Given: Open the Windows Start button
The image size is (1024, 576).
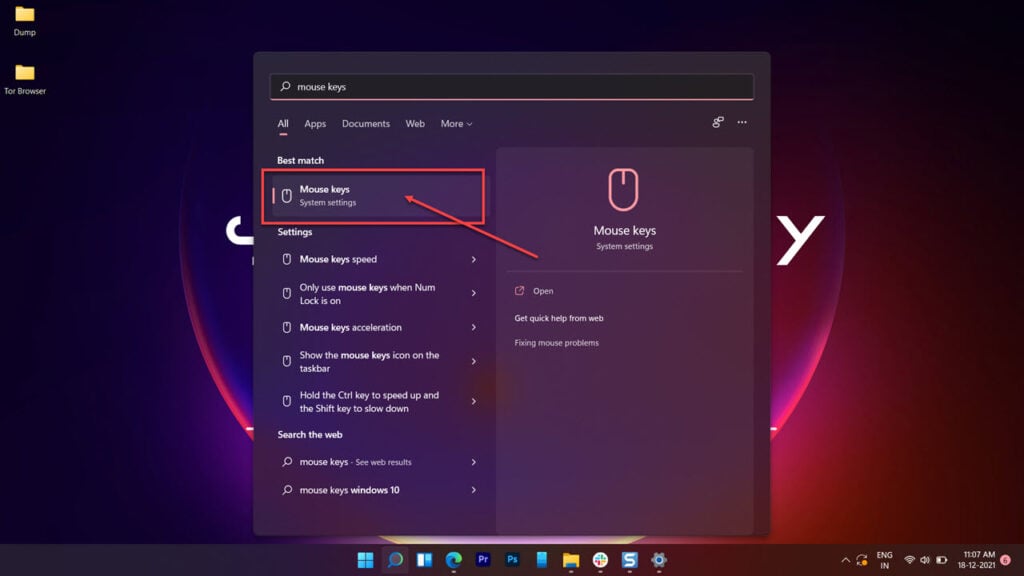Looking at the screenshot, I should pyautogui.click(x=366, y=560).
